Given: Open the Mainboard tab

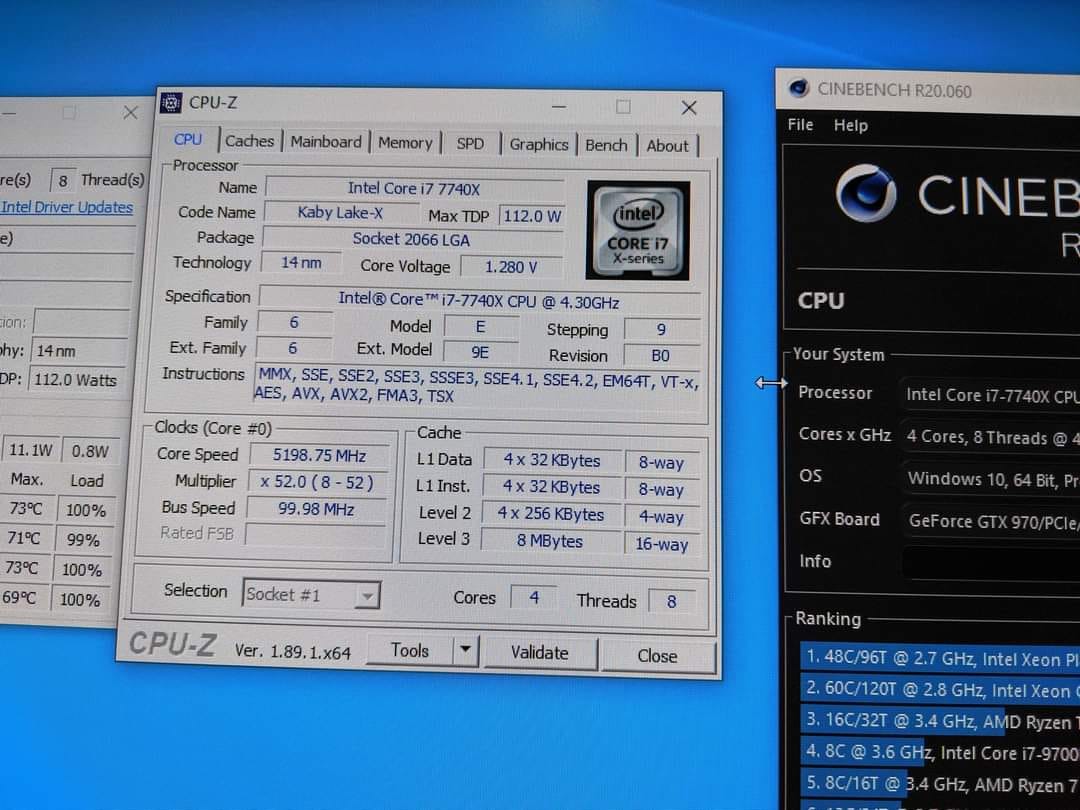Looking at the screenshot, I should coord(326,142).
